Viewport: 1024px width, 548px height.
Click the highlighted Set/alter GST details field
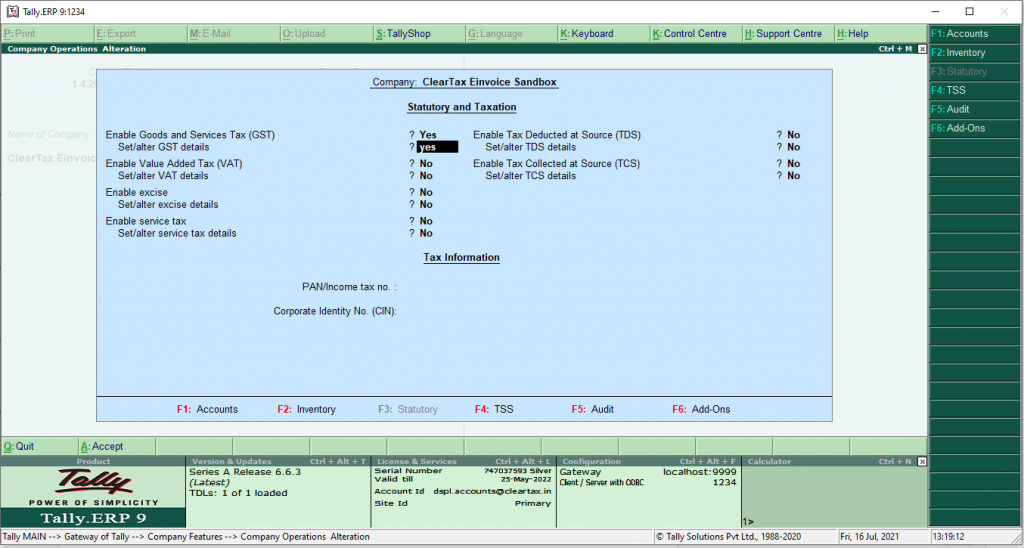(x=438, y=148)
